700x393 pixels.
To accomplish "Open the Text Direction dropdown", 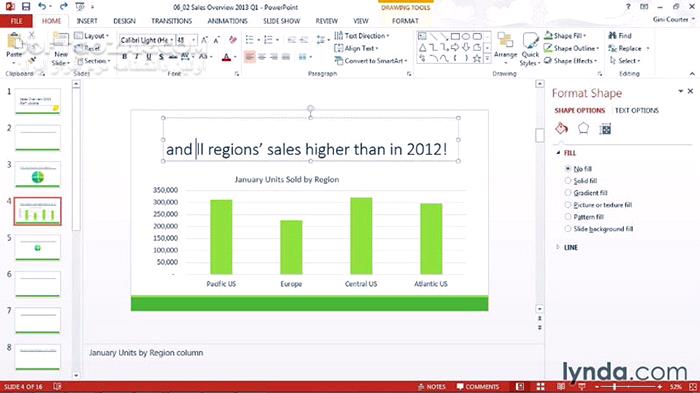I will 362,36.
